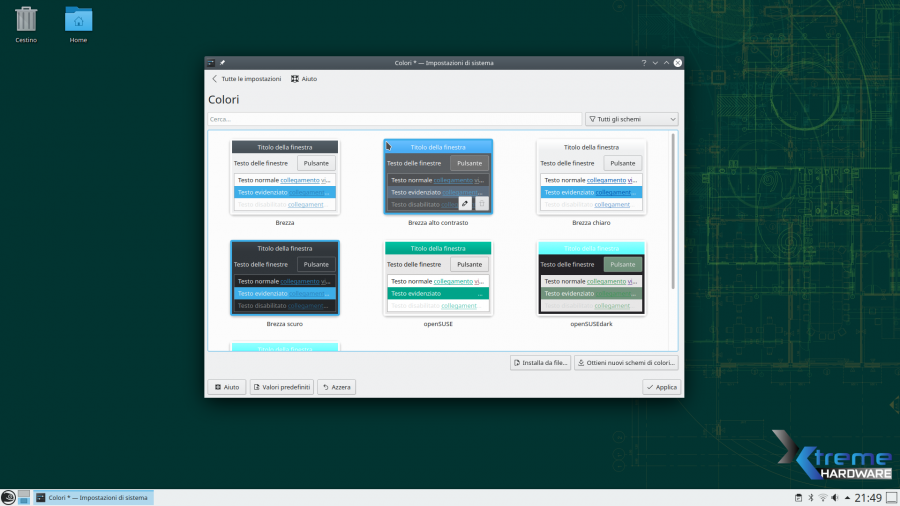Go back to 'Tutte le impostazioni'
900x506 pixels.
(246, 79)
